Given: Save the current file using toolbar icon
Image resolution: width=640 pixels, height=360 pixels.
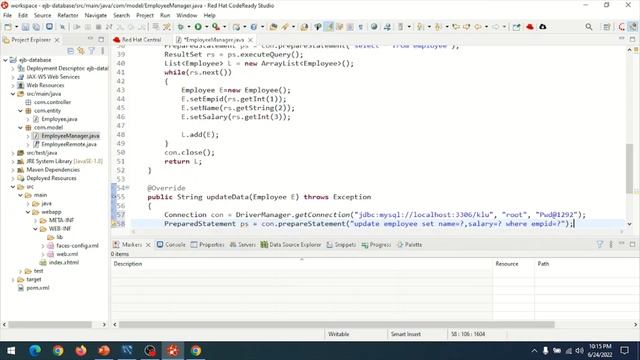Looking at the screenshot, I should point(25,27).
